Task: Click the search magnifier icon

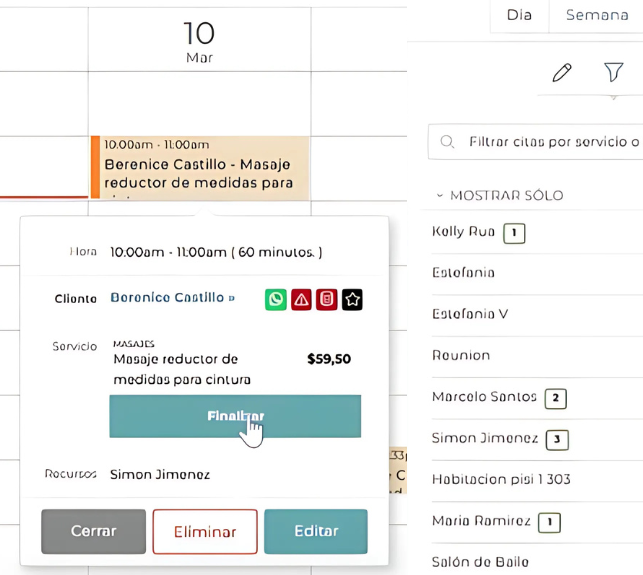Action: (448, 142)
